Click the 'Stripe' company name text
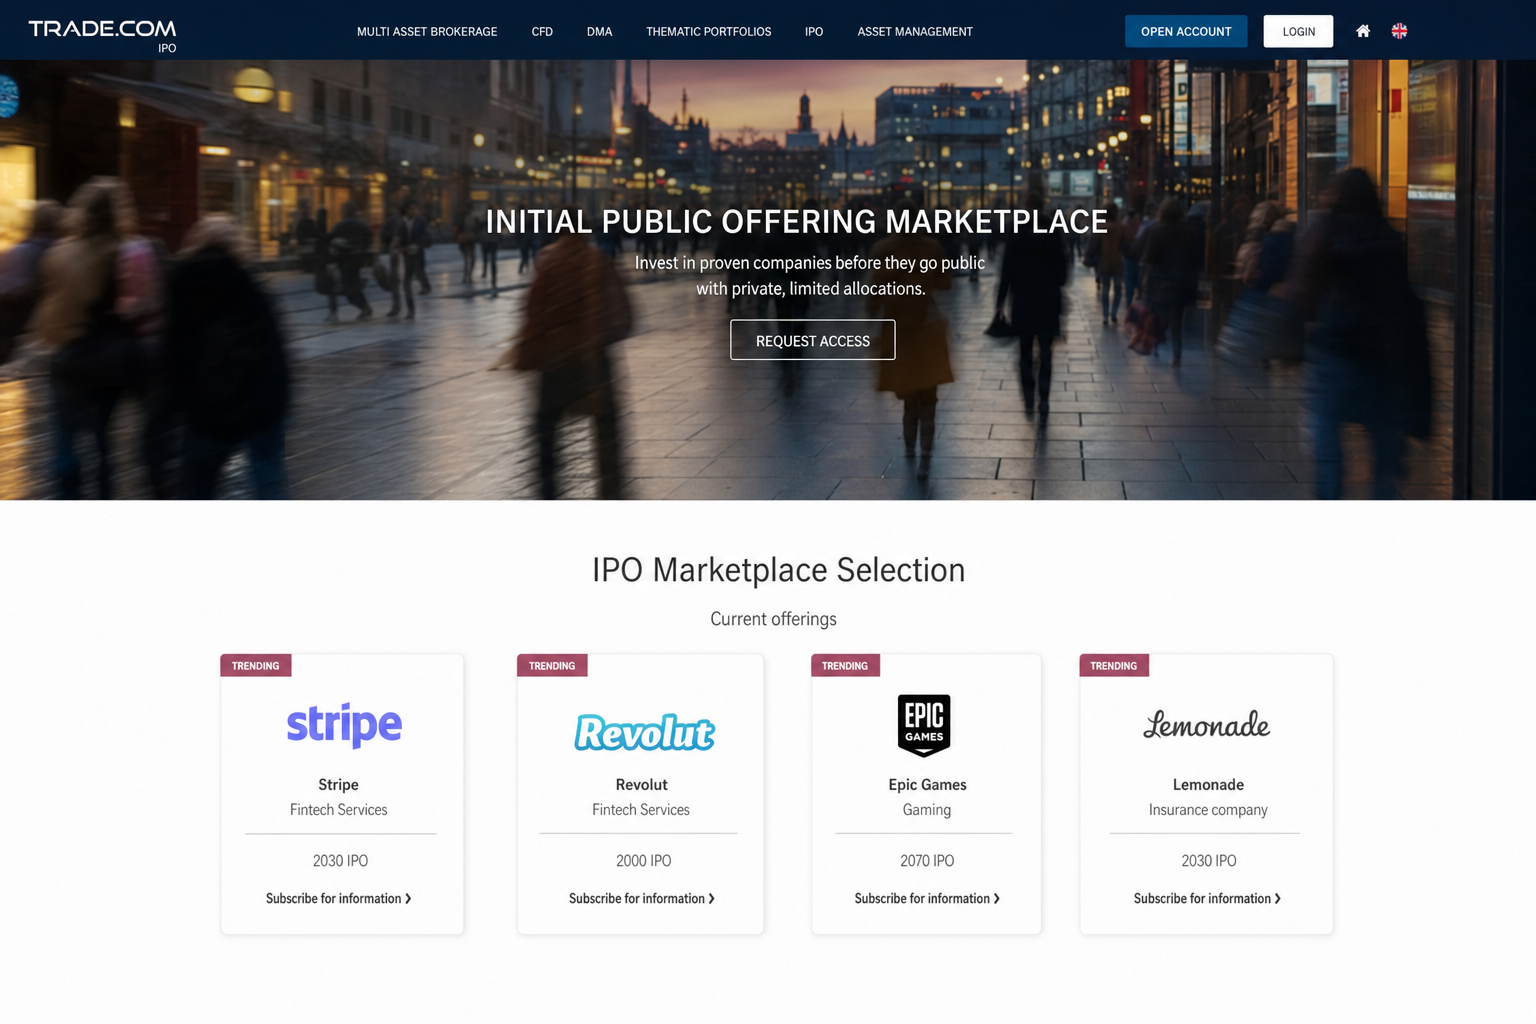This screenshot has width=1536, height=1024. tap(338, 785)
